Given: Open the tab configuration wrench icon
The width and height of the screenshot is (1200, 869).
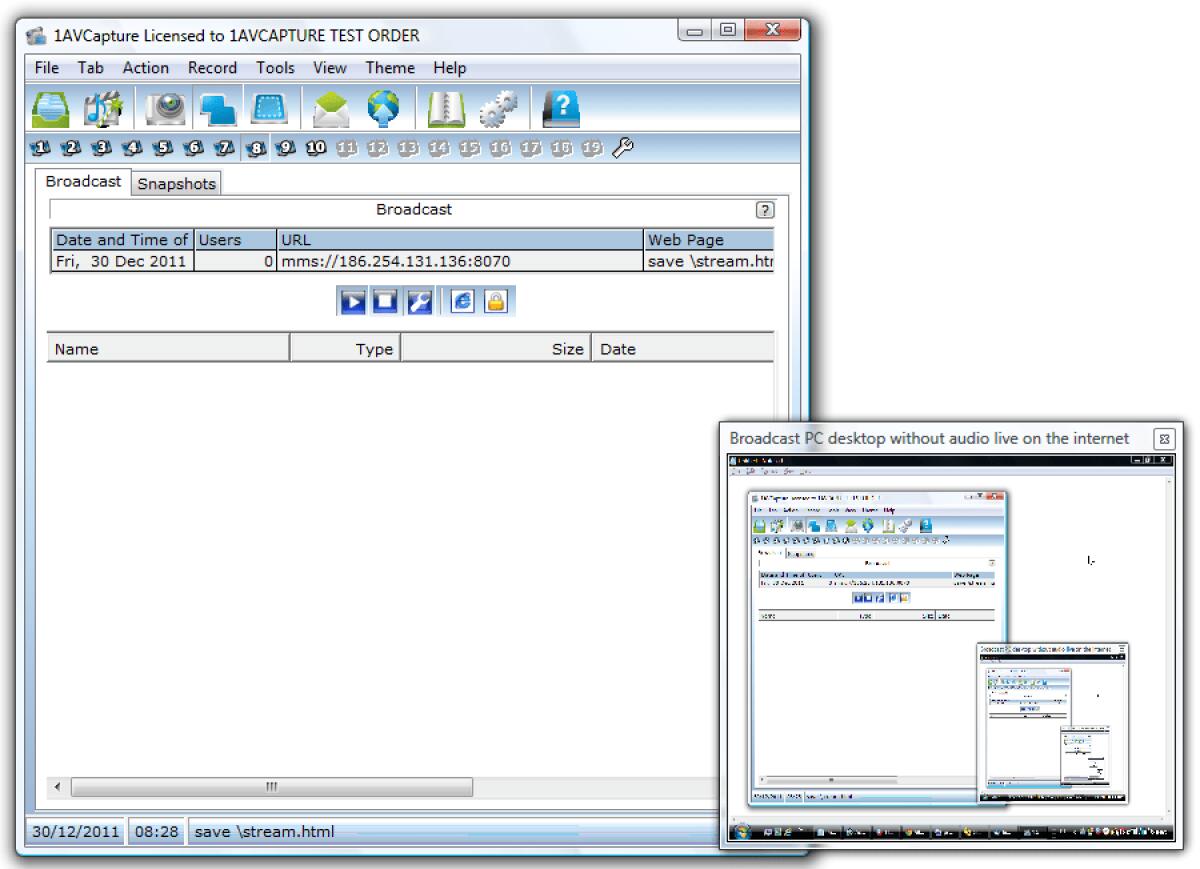Looking at the screenshot, I should click(621, 147).
